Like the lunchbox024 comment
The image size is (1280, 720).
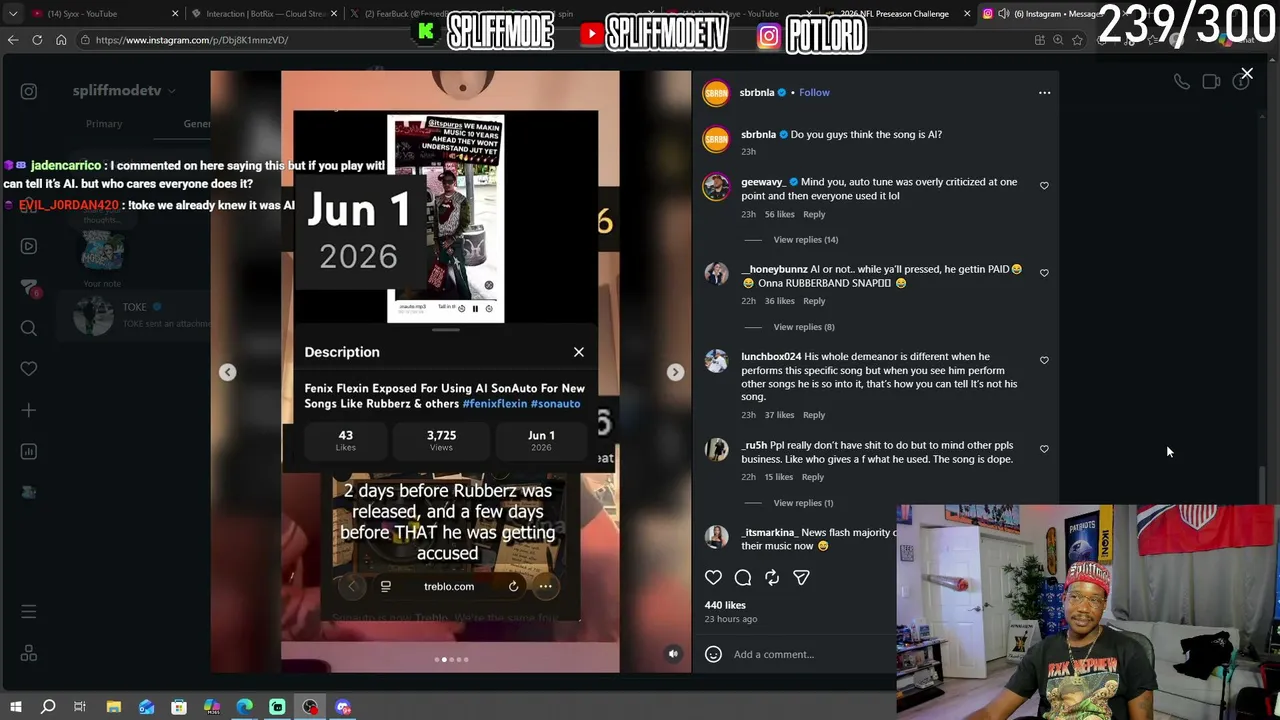point(1044,360)
